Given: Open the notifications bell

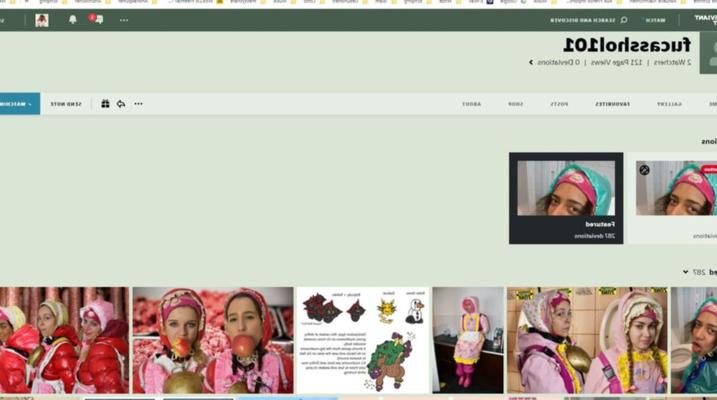Looking at the screenshot, I should click(72, 20).
